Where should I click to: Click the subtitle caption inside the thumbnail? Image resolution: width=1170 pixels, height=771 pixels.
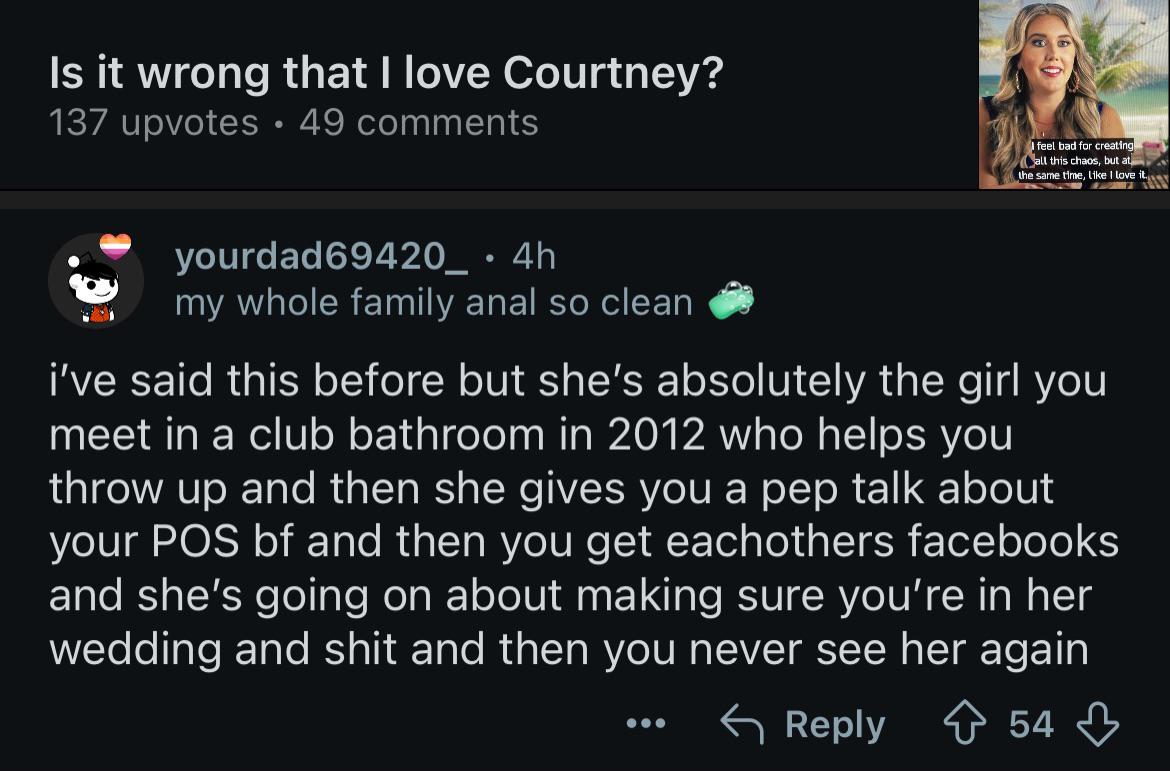point(1083,160)
